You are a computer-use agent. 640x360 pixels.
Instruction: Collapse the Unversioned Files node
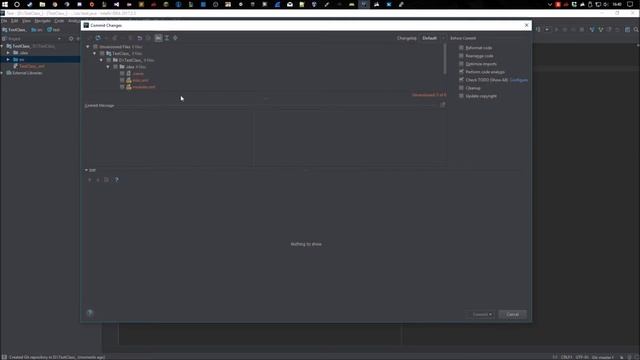[88, 47]
